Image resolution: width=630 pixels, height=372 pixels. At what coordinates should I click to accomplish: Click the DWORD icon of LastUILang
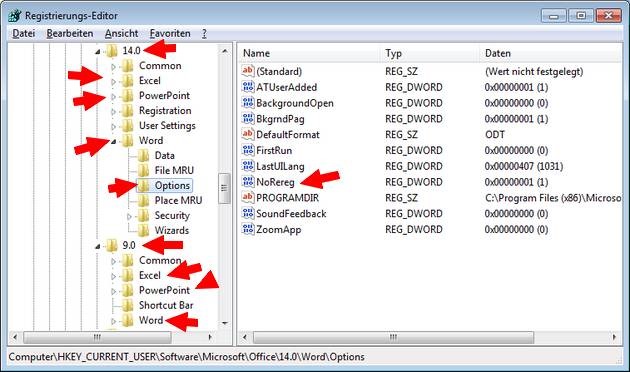pyautogui.click(x=248, y=166)
